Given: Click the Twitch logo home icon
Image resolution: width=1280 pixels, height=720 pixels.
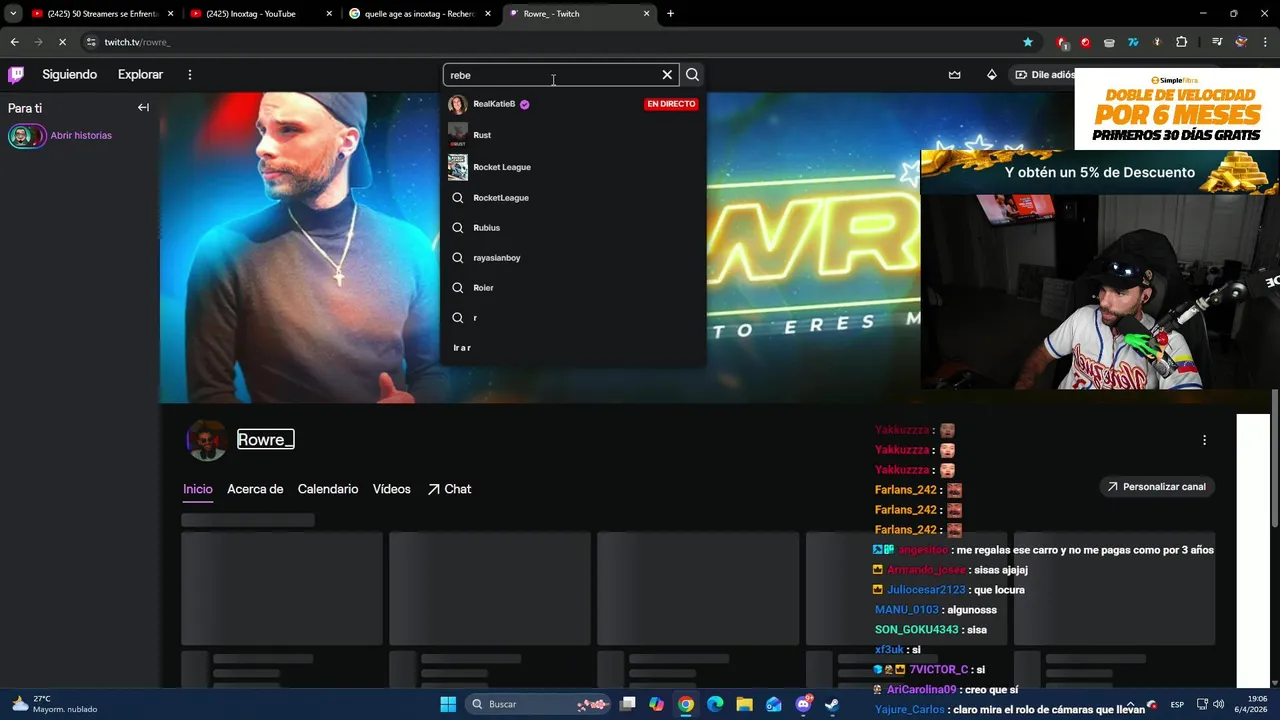Looking at the screenshot, I should 16,75.
